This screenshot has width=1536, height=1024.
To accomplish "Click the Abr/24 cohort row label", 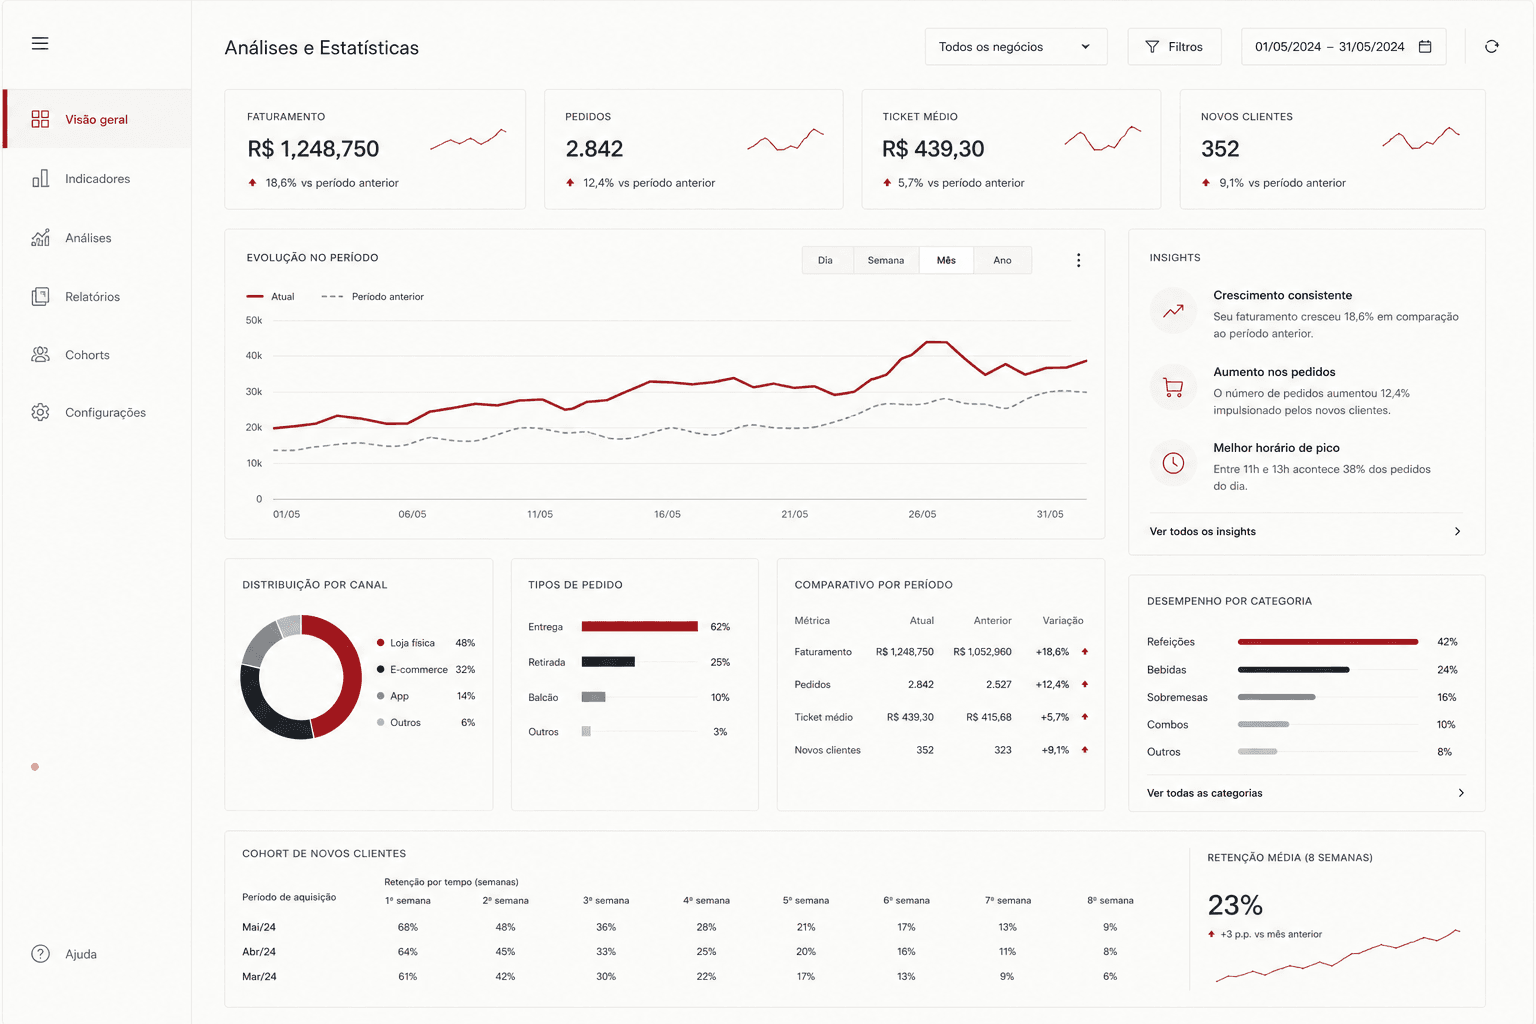I will click(259, 952).
